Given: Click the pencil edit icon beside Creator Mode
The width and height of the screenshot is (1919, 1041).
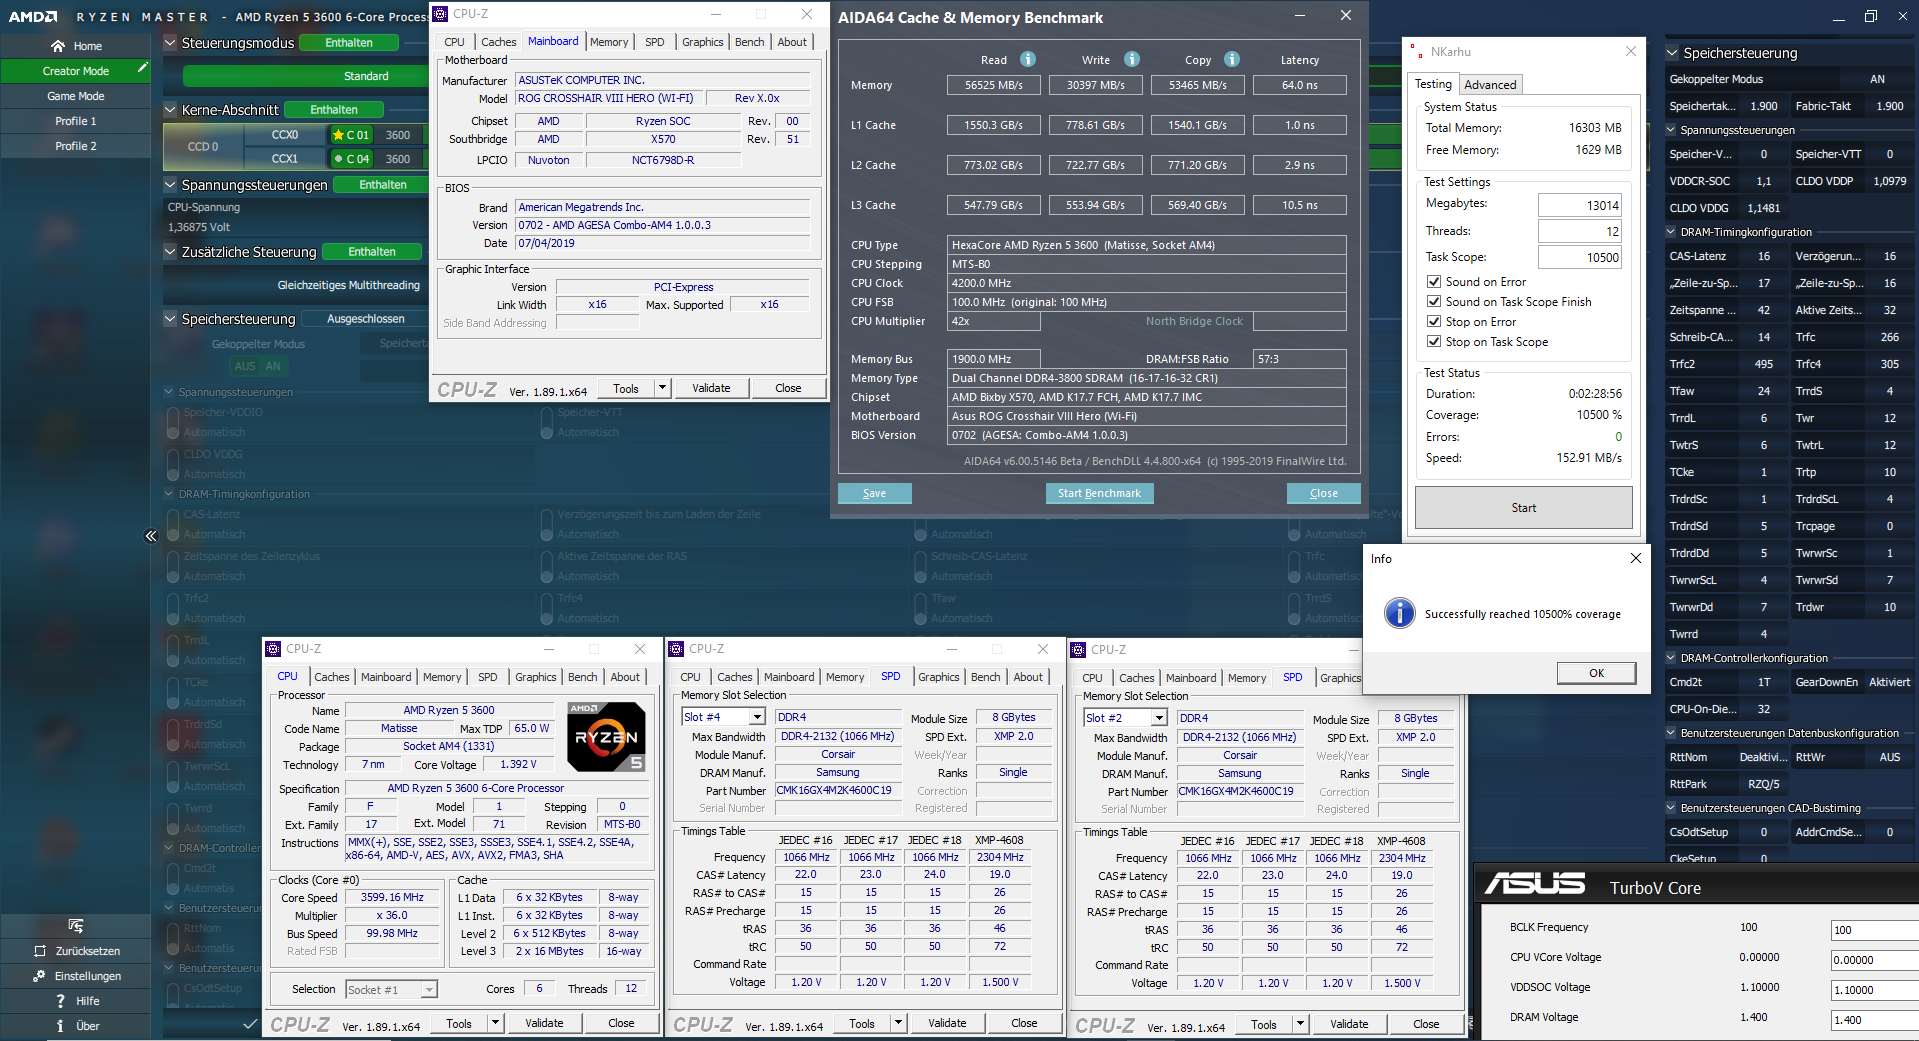Looking at the screenshot, I should (x=143, y=68).
